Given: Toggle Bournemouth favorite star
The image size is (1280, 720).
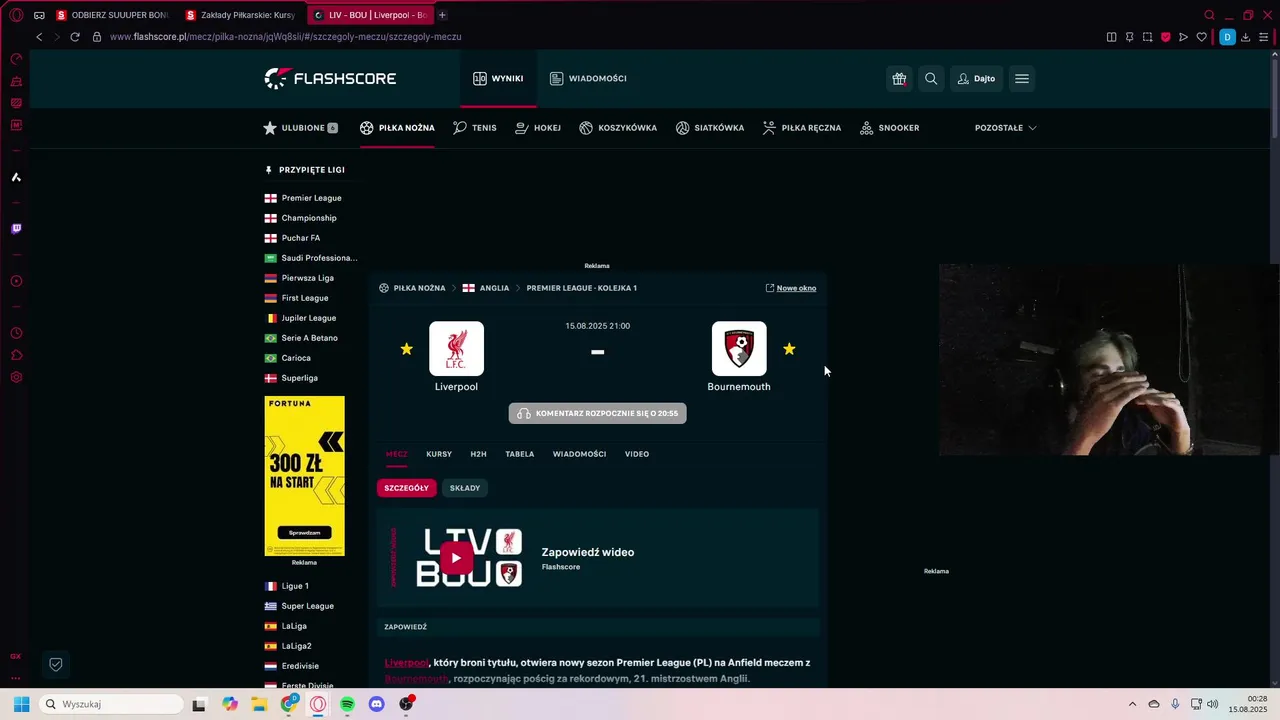Looking at the screenshot, I should tap(789, 349).
